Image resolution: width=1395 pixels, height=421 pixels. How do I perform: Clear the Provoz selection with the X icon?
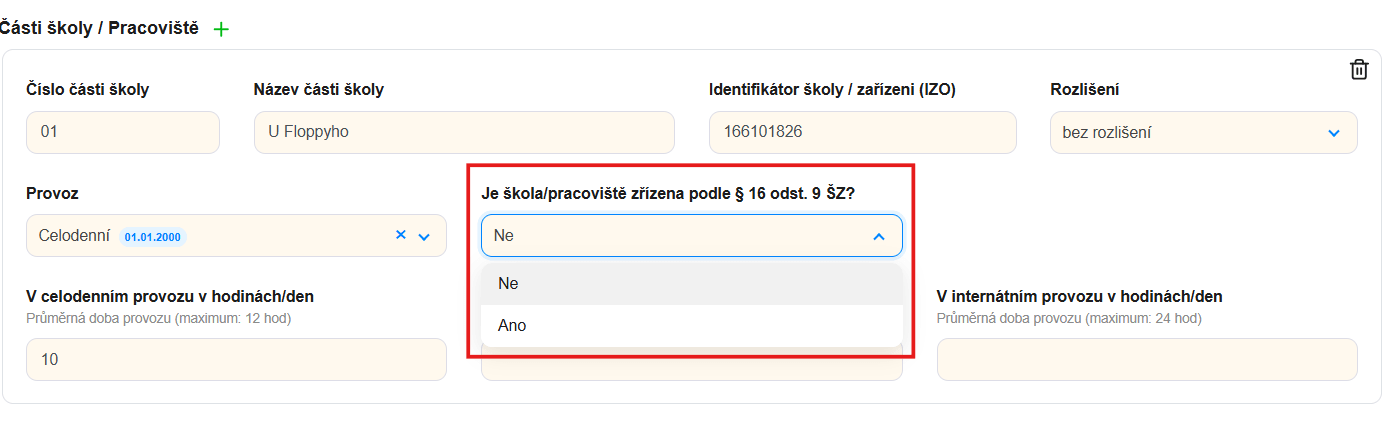[401, 236]
